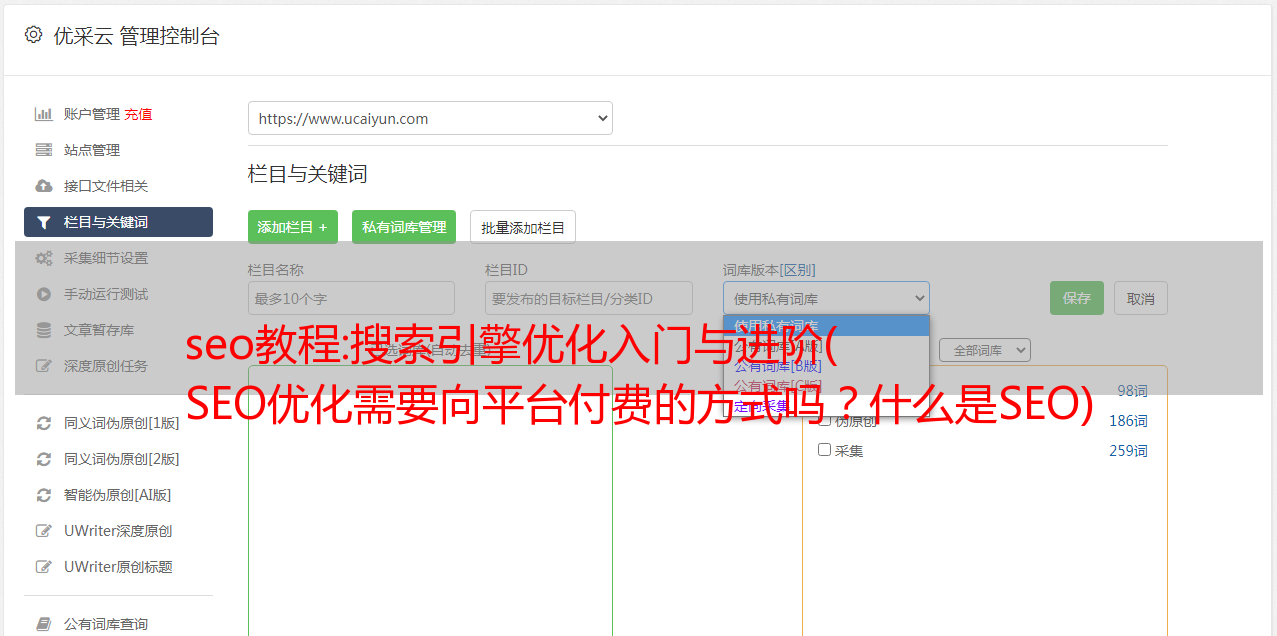Click the [区别] link next to 词库版本
Screen dimensions: 1277x636
(799, 270)
